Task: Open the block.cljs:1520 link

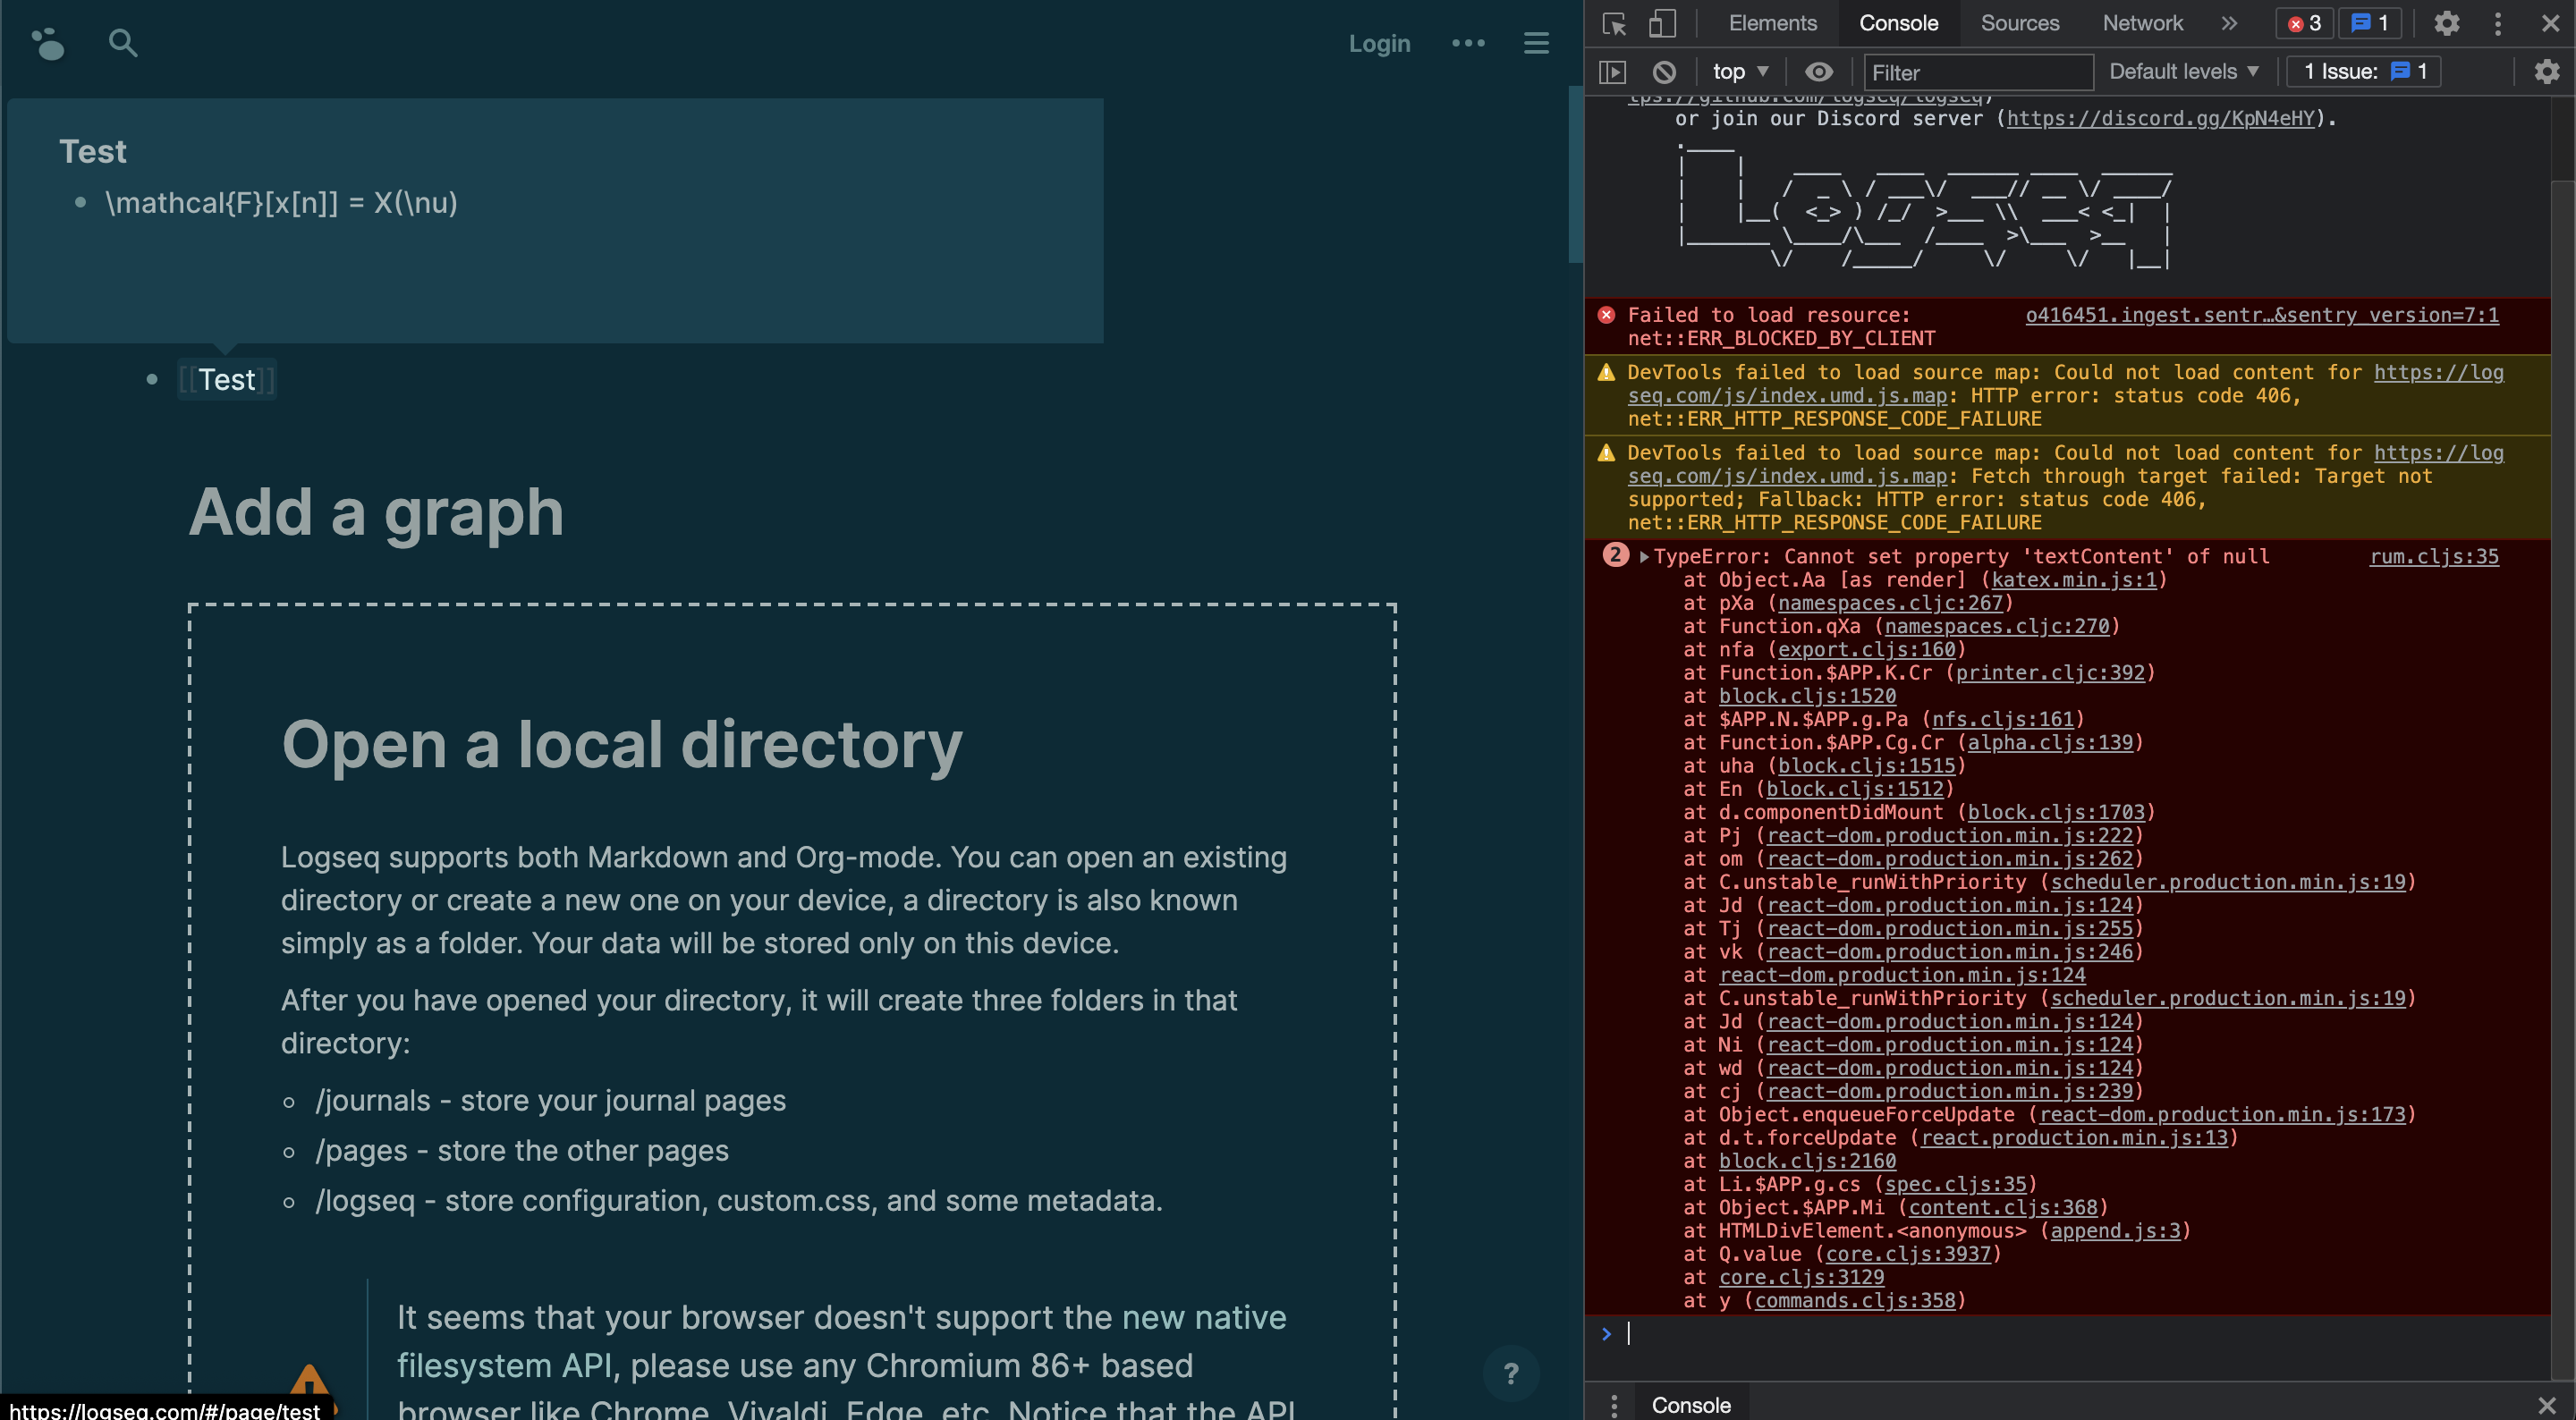Action: click(x=1807, y=696)
